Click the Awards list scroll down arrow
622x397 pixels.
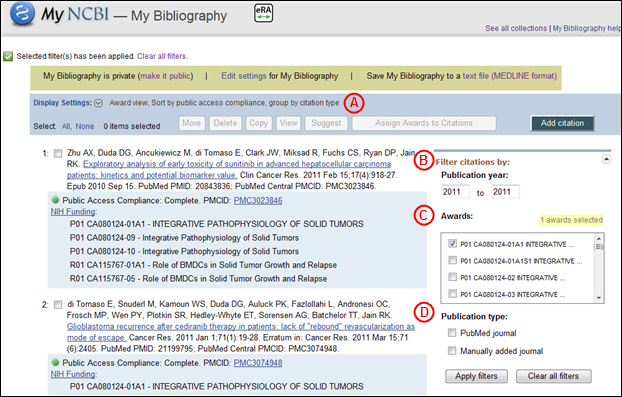(599, 298)
